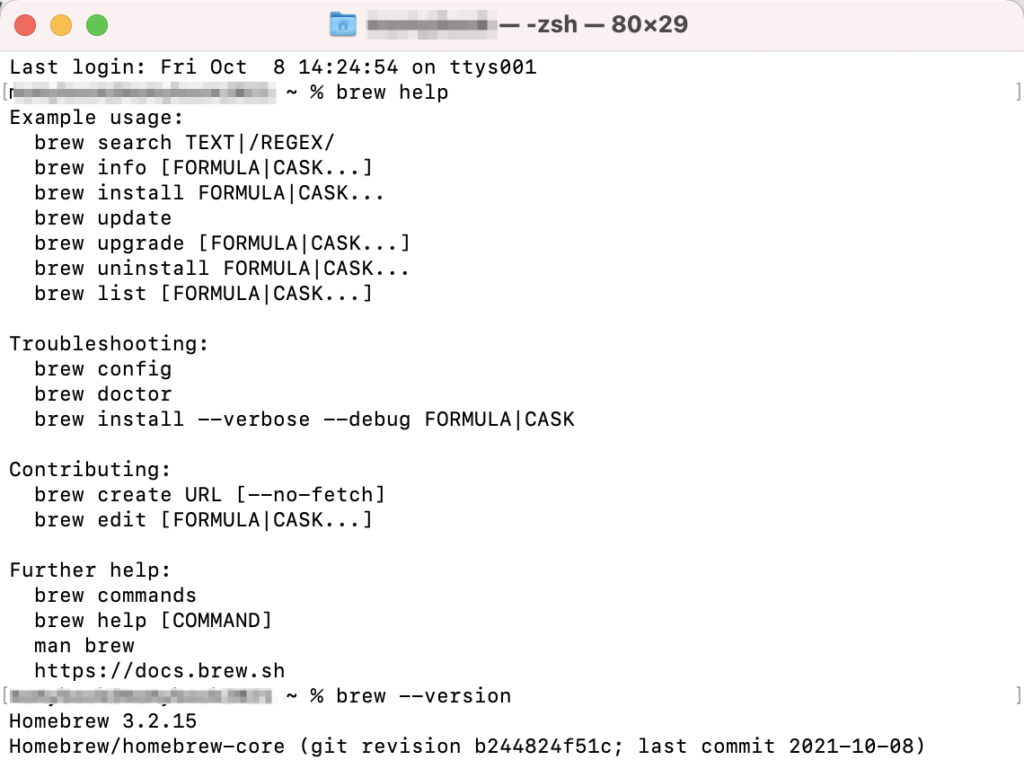Click the 'man brew' line
The image size is (1024, 760).
pos(84,646)
